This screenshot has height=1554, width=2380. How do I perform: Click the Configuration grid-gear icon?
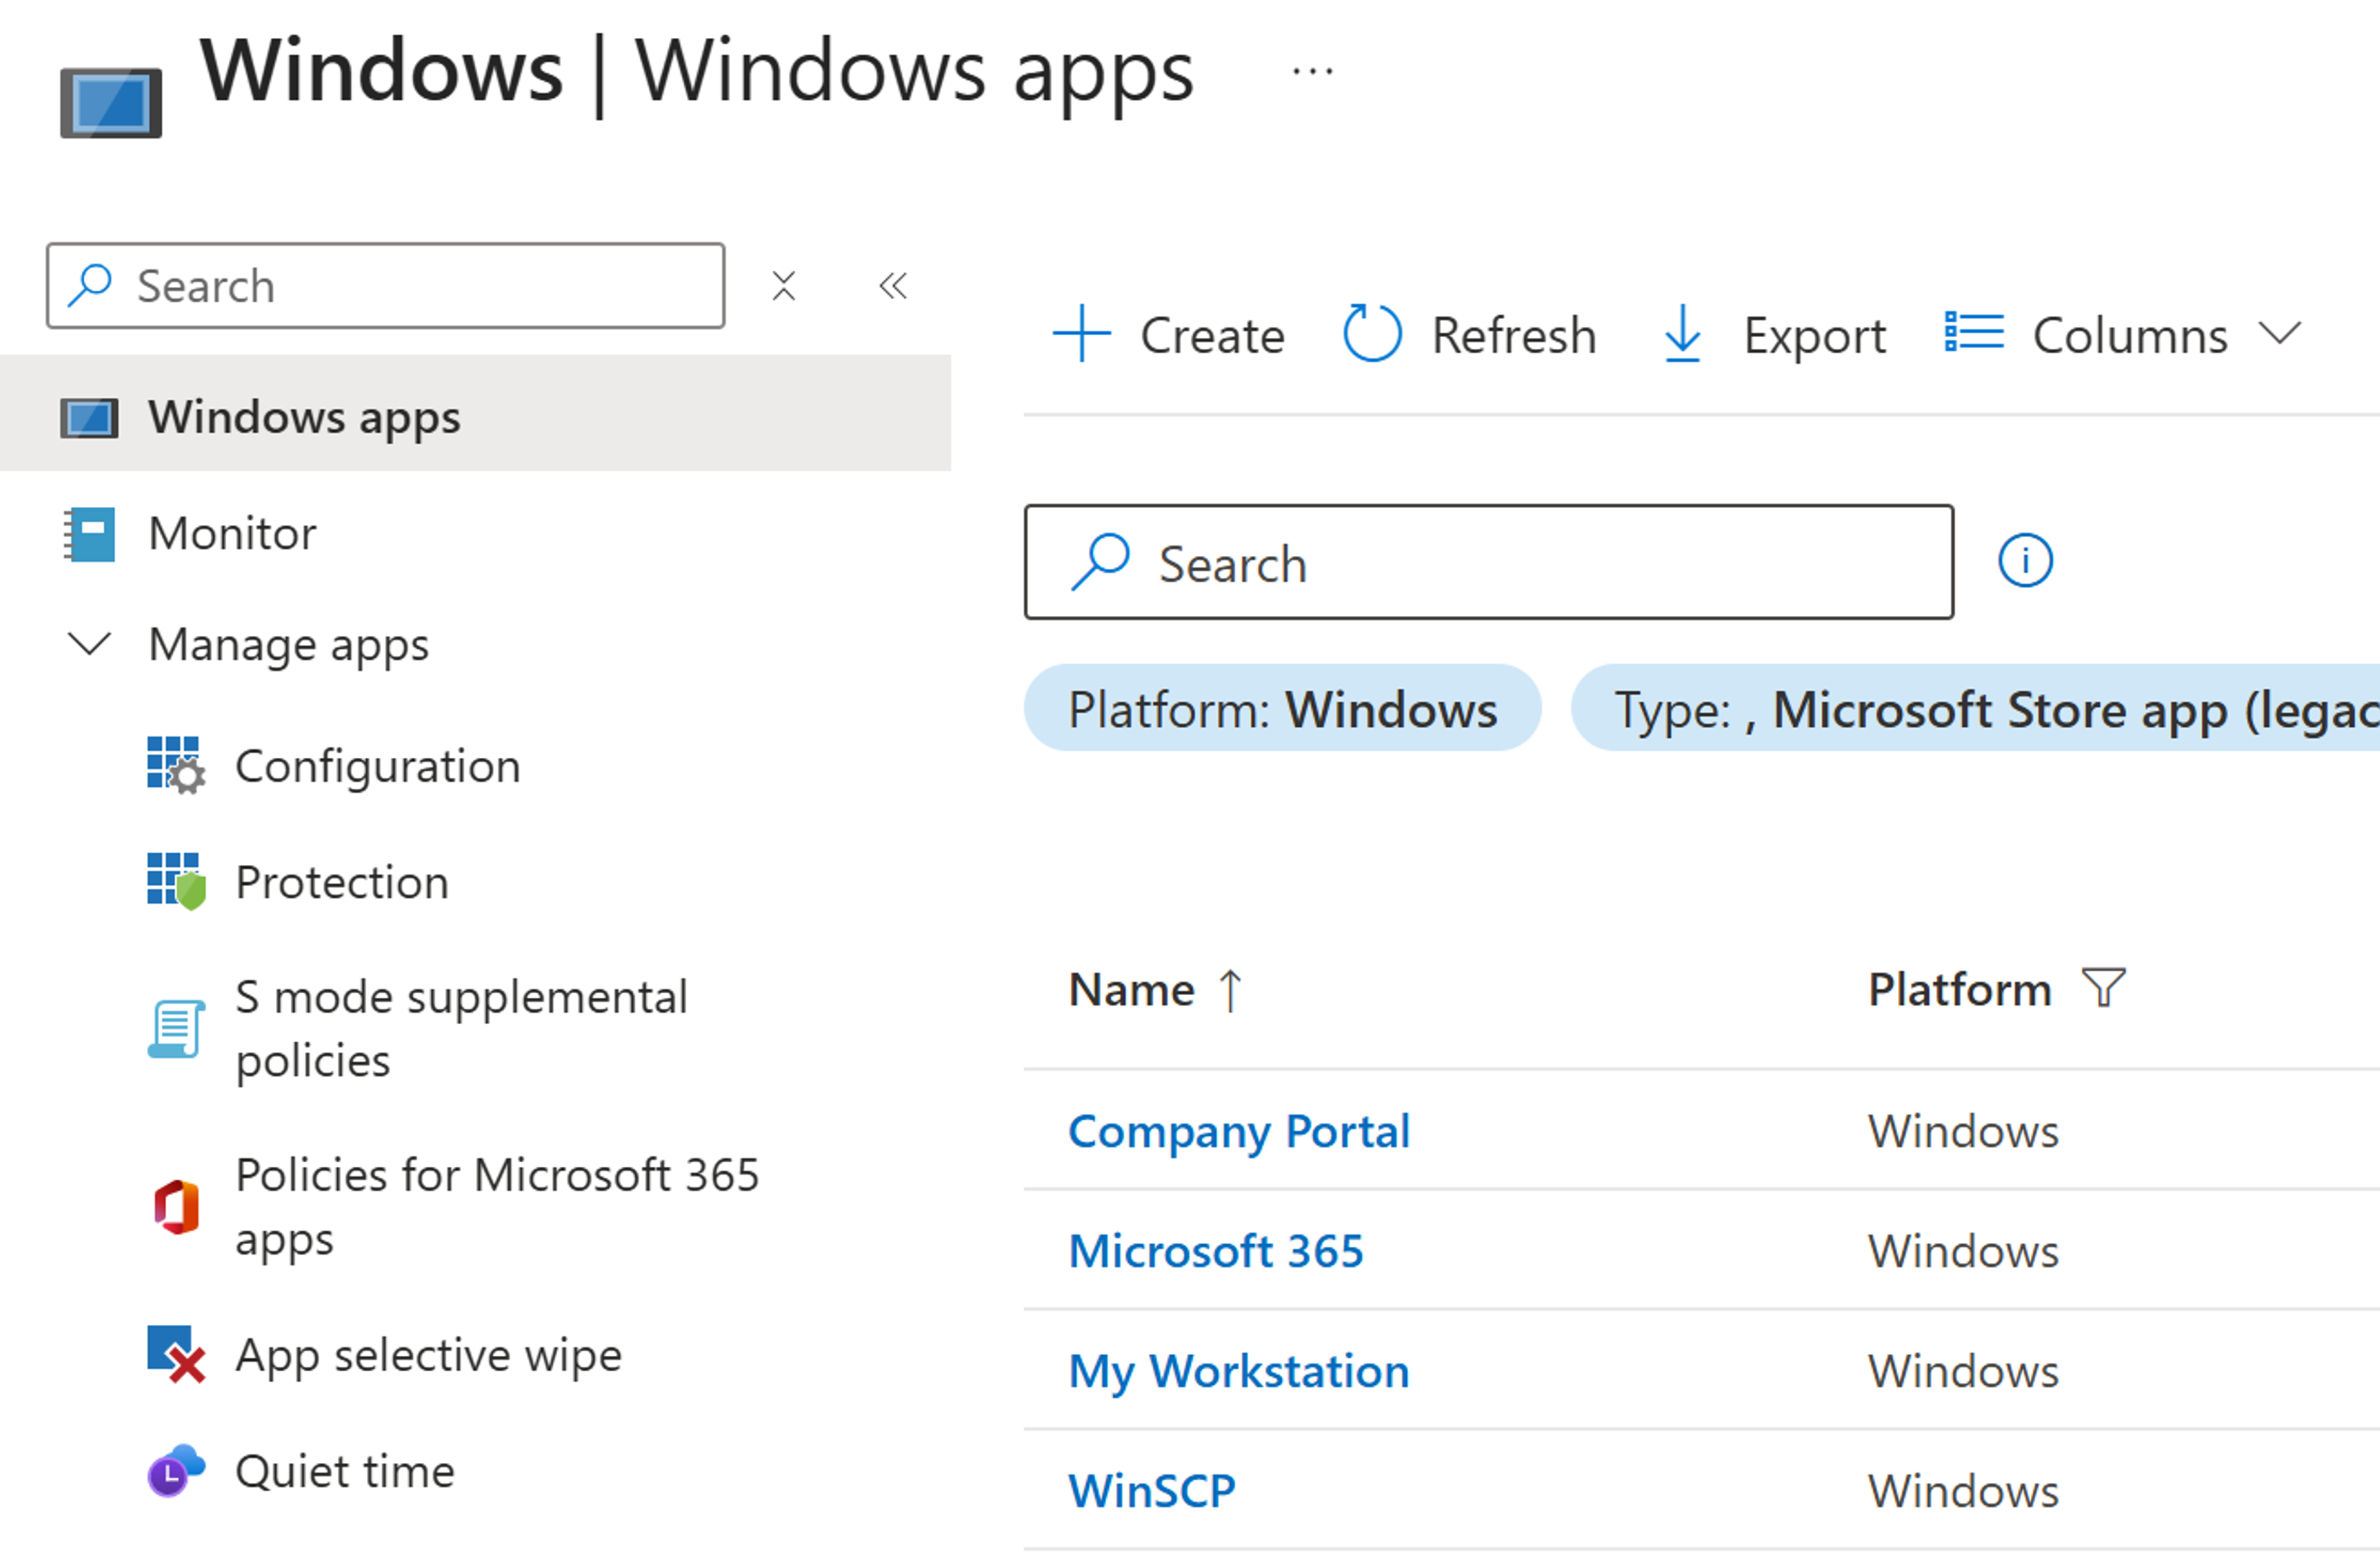[x=176, y=766]
